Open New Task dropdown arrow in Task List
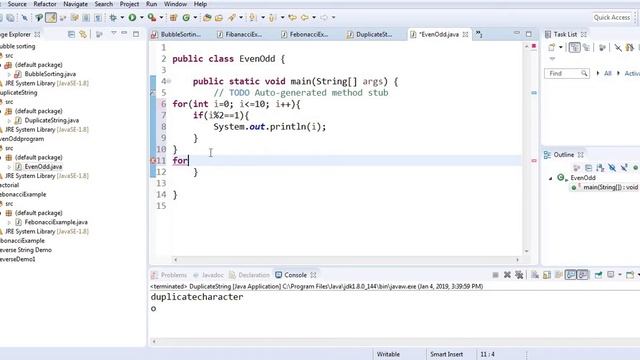The width and height of the screenshot is (640, 360). [x=561, y=48]
